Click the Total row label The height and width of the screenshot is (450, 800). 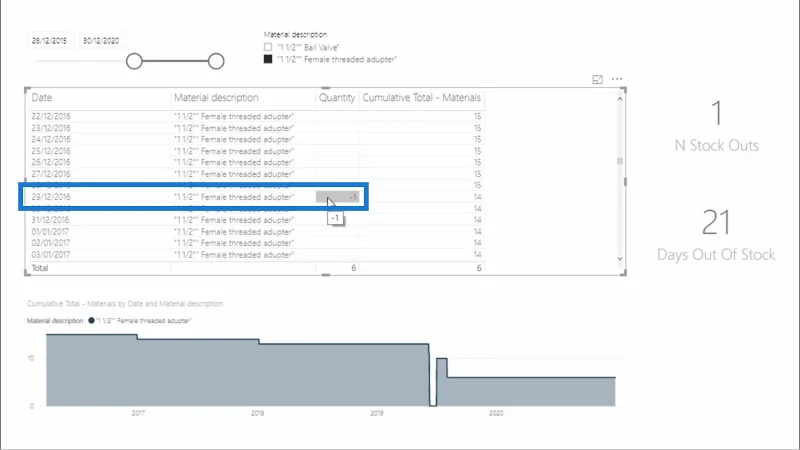40,268
